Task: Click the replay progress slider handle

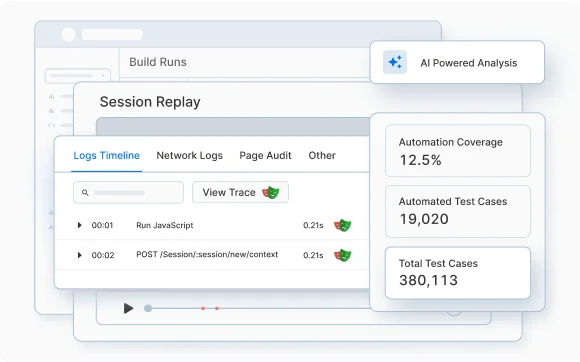Action: (148, 308)
